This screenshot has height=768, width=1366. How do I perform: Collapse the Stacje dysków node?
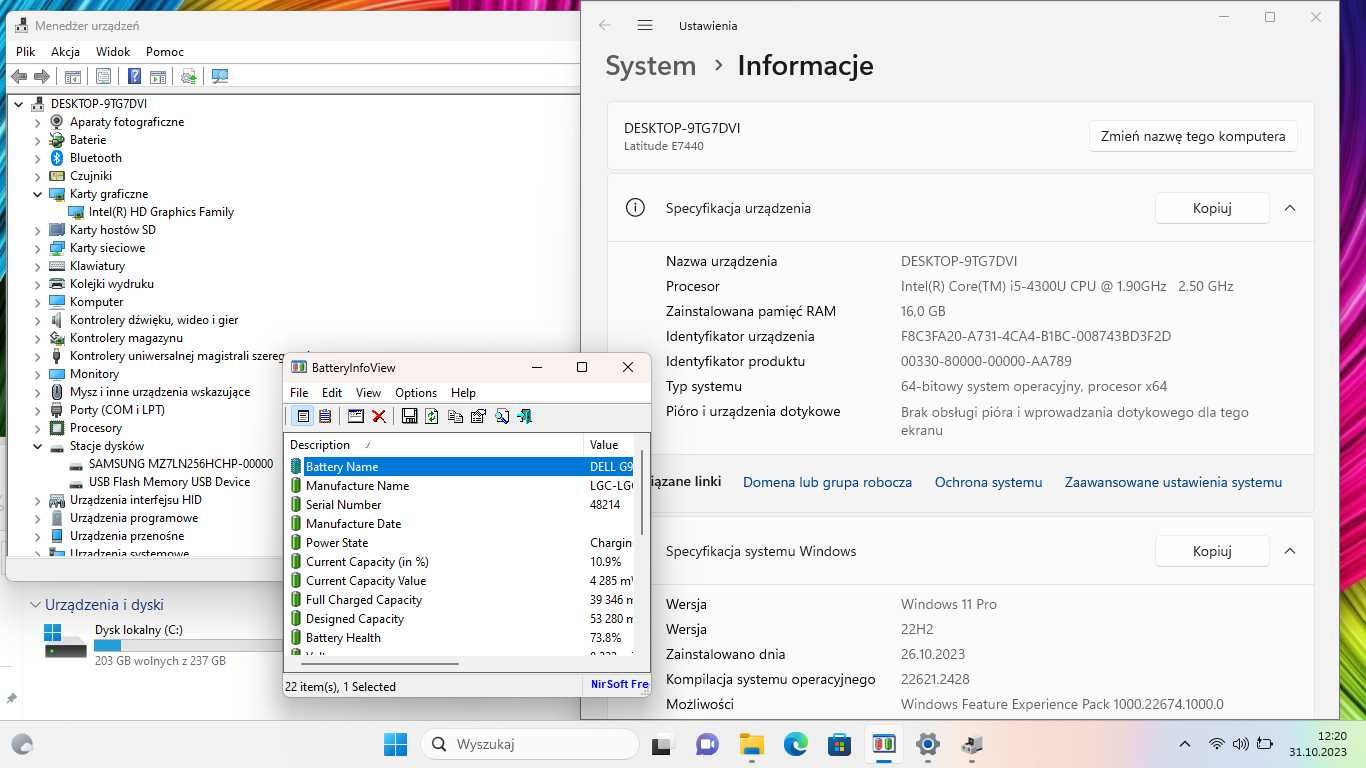[38, 446]
